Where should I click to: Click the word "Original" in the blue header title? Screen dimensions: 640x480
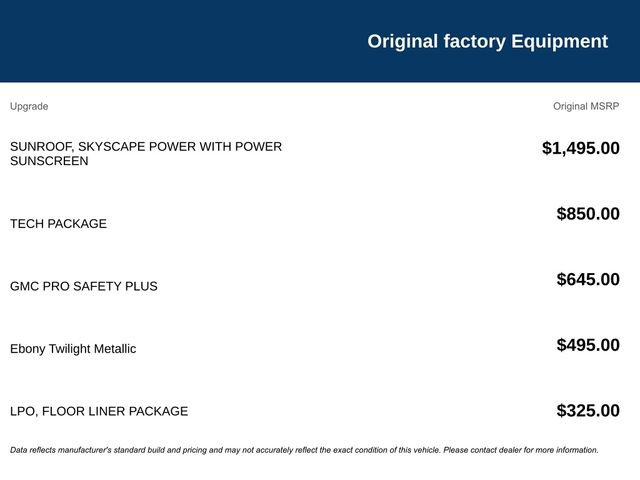(x=402, y=41)
